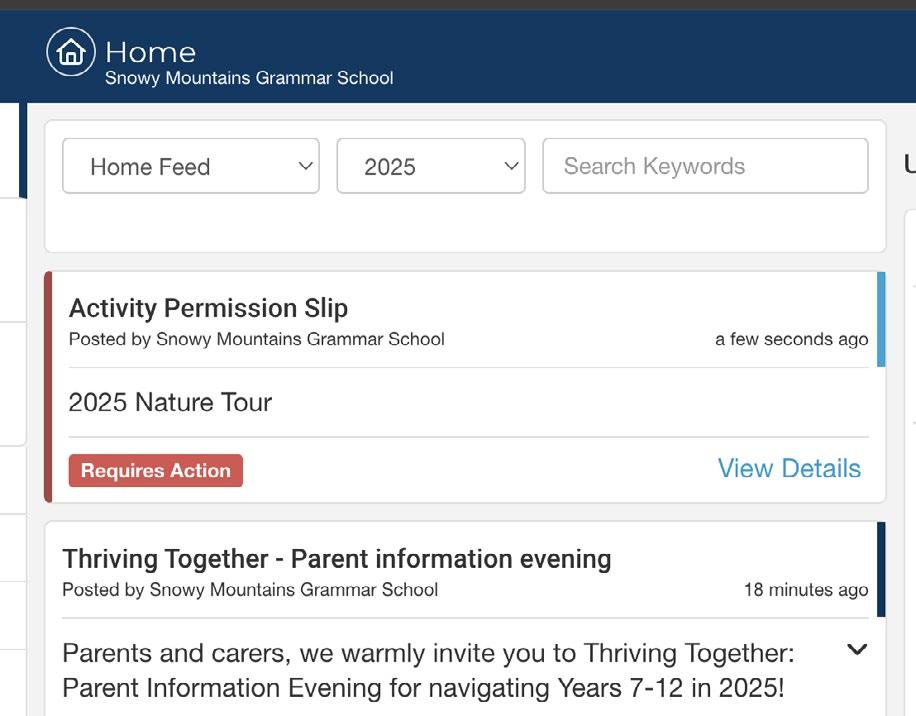The width and height of the screenshot is (916, 716).
Task: Click the red left border of the permission slip card
Action: coord(48,386)
